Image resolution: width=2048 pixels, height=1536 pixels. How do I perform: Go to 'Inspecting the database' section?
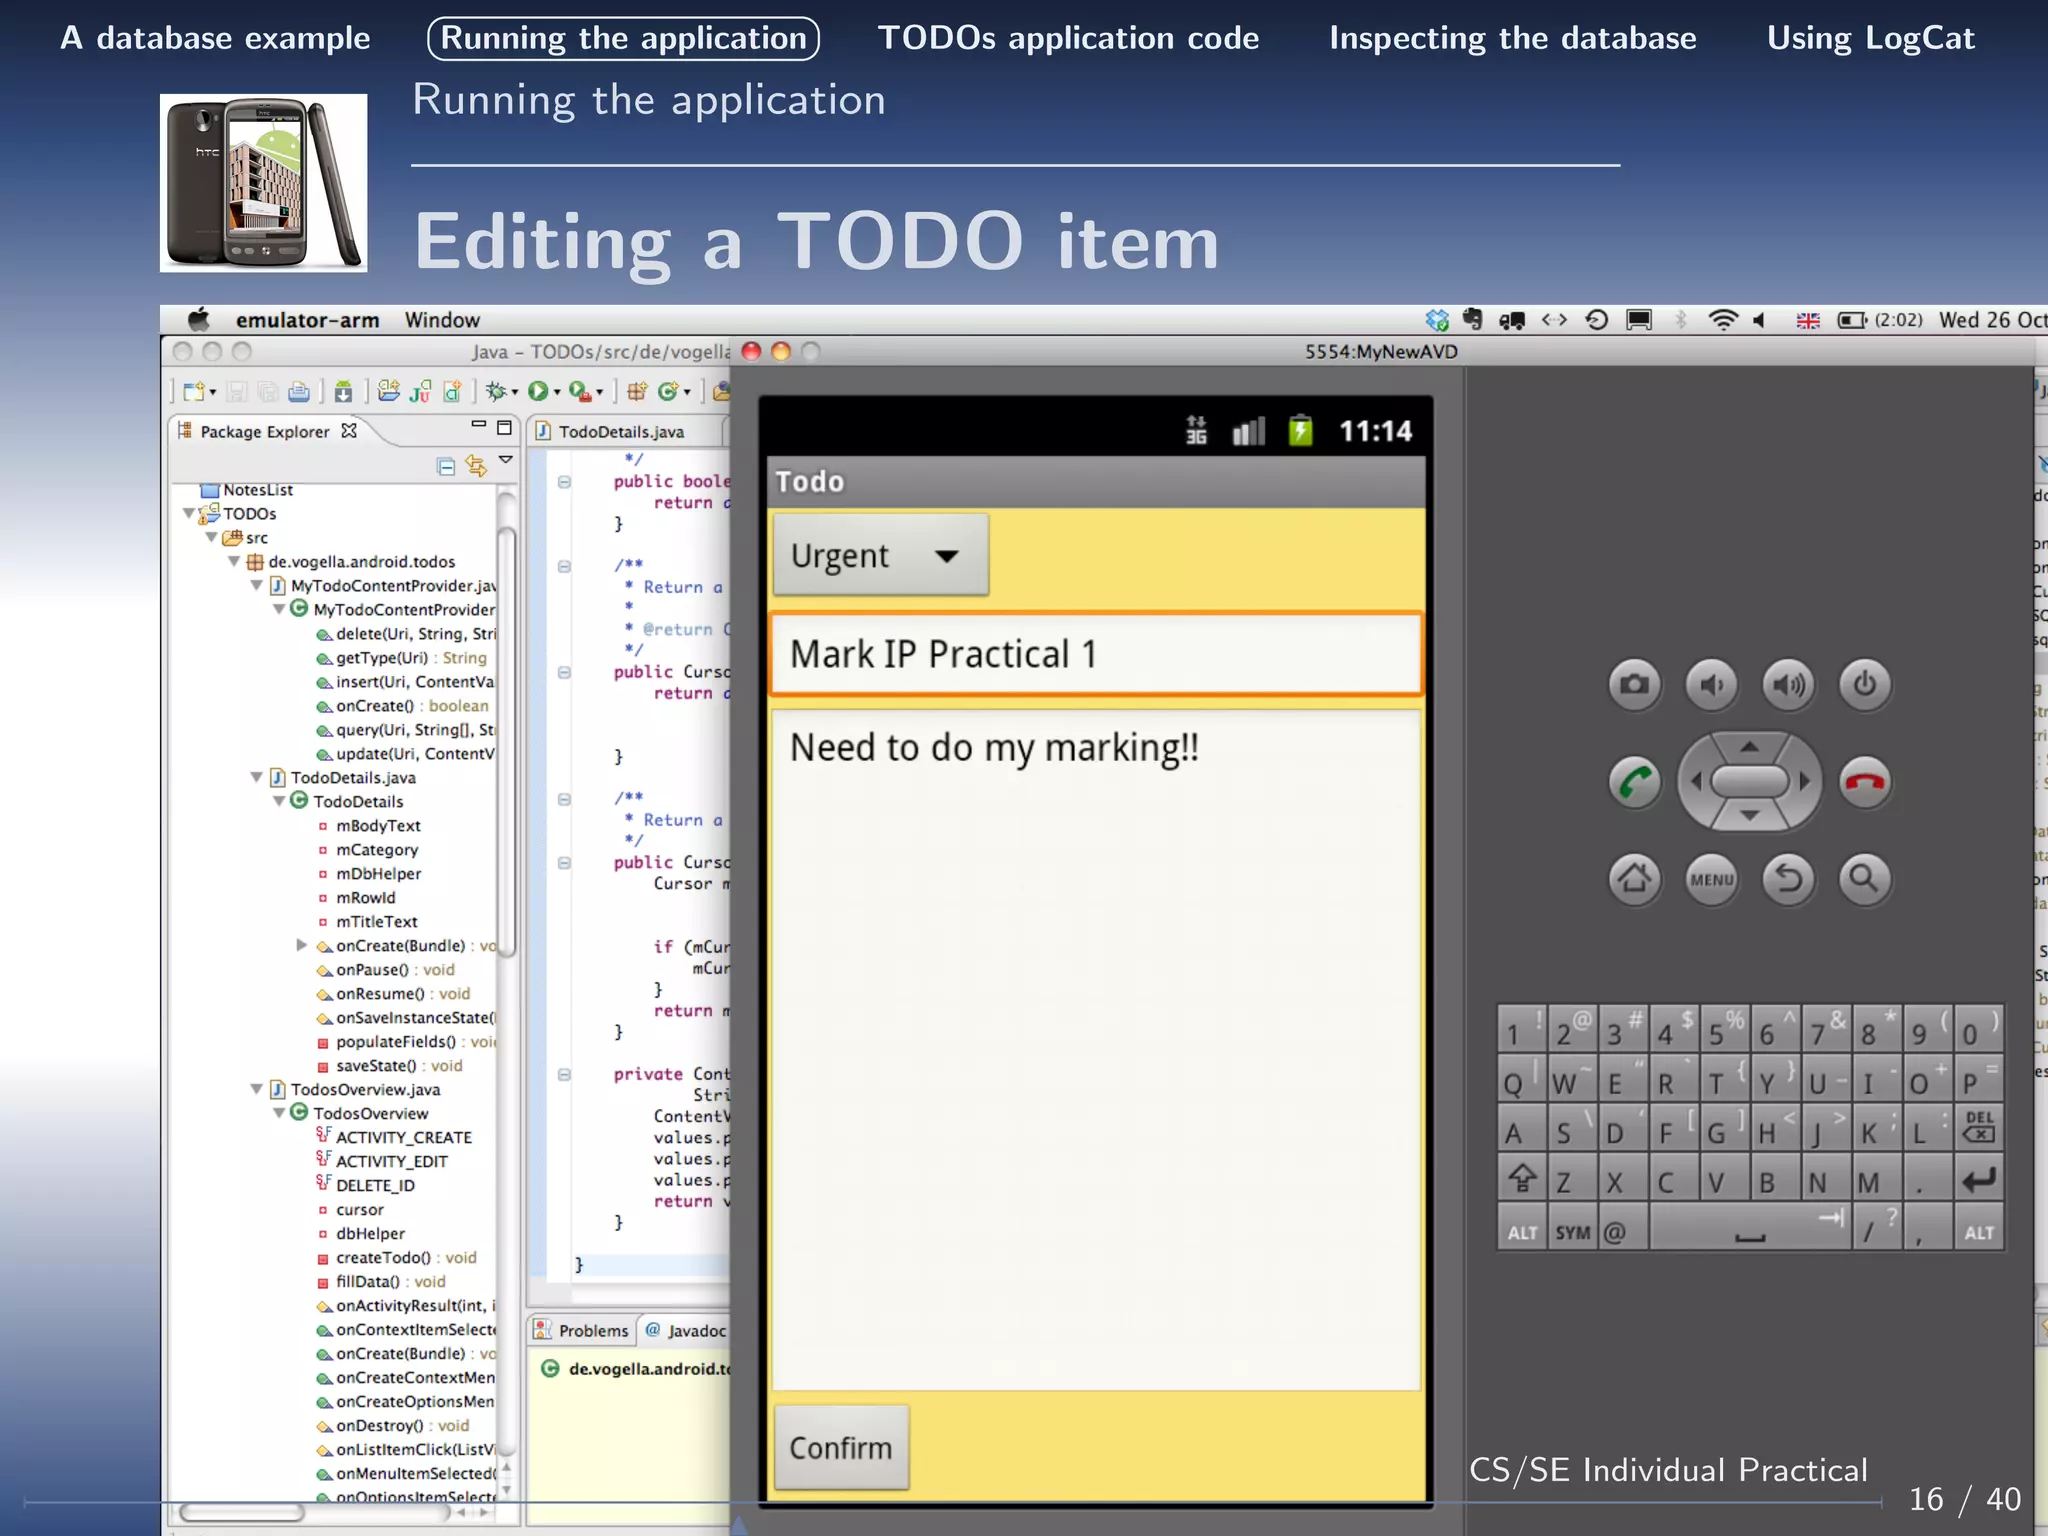click(1512, 38)
